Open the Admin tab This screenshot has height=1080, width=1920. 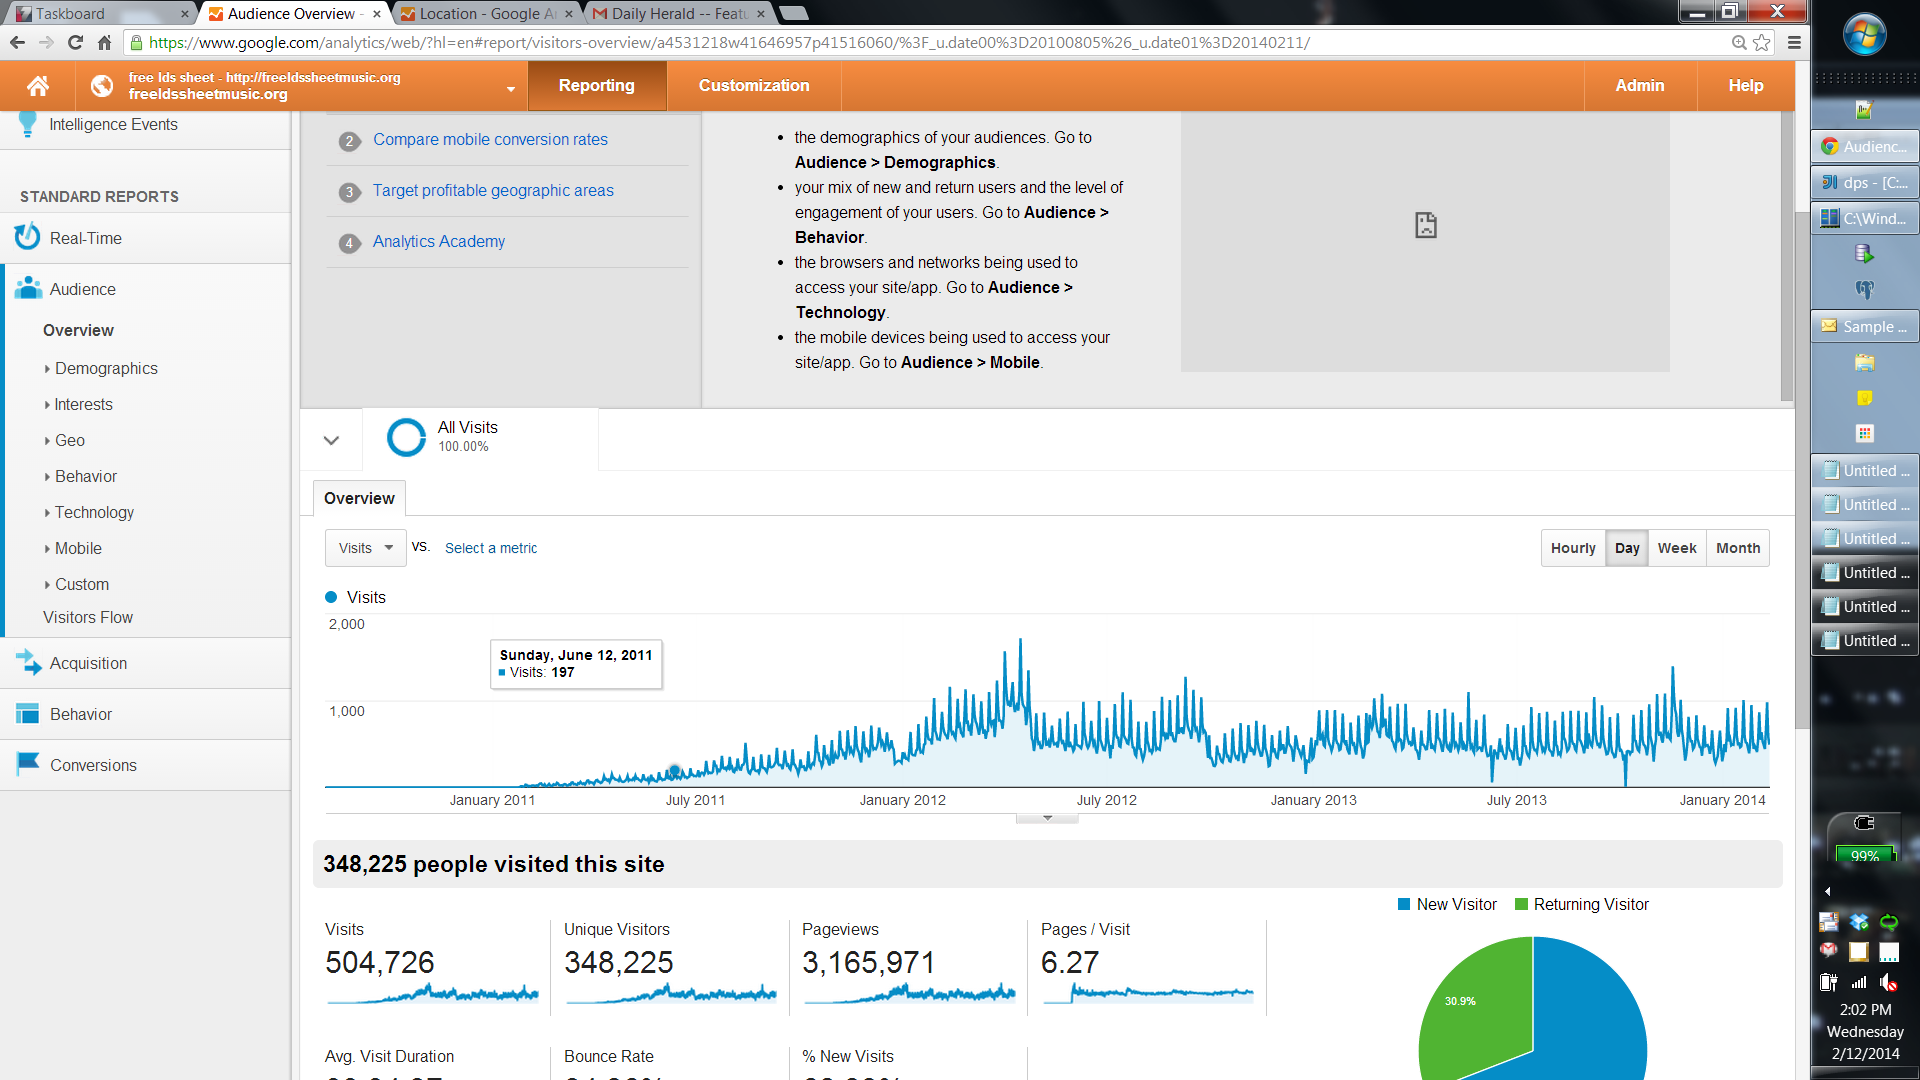tap(1640, 86)
